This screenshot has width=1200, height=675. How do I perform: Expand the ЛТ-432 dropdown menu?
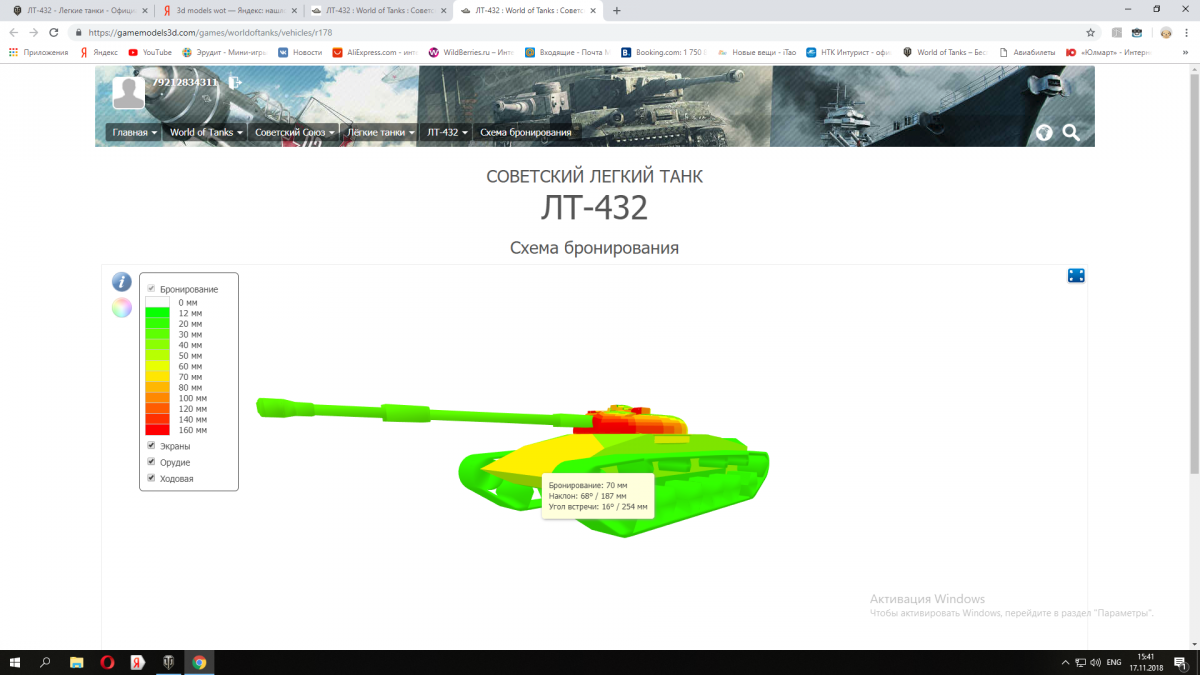446,132
